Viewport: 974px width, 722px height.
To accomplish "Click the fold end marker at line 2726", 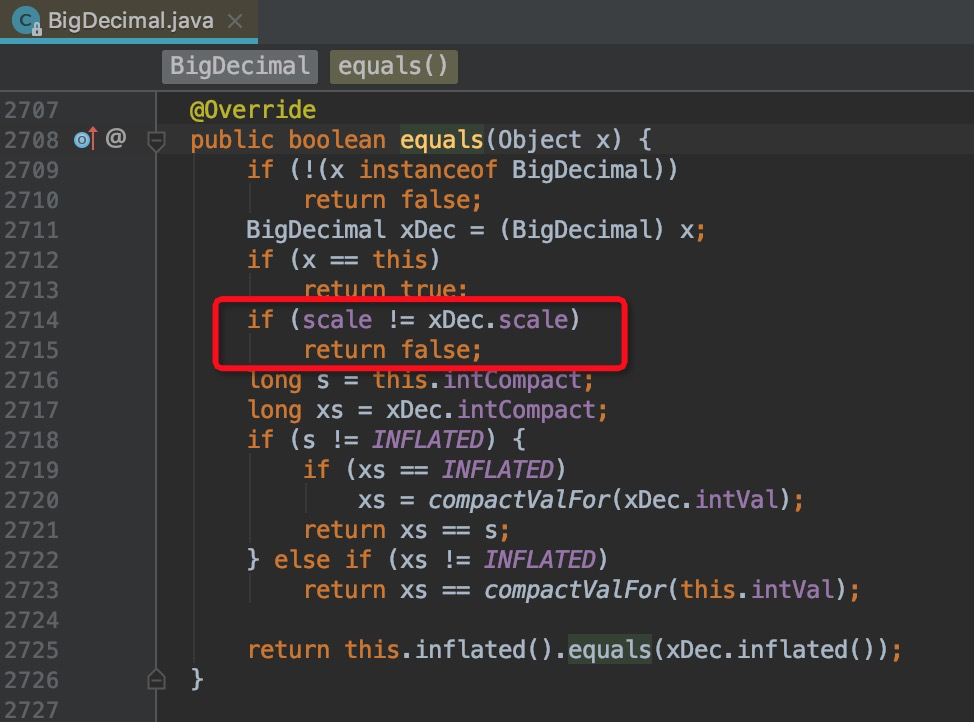I will click(x=156, y=679).
